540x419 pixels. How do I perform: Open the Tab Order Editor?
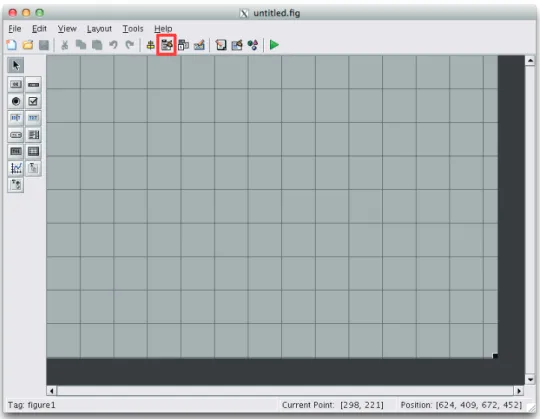click(x=183, y=45)
